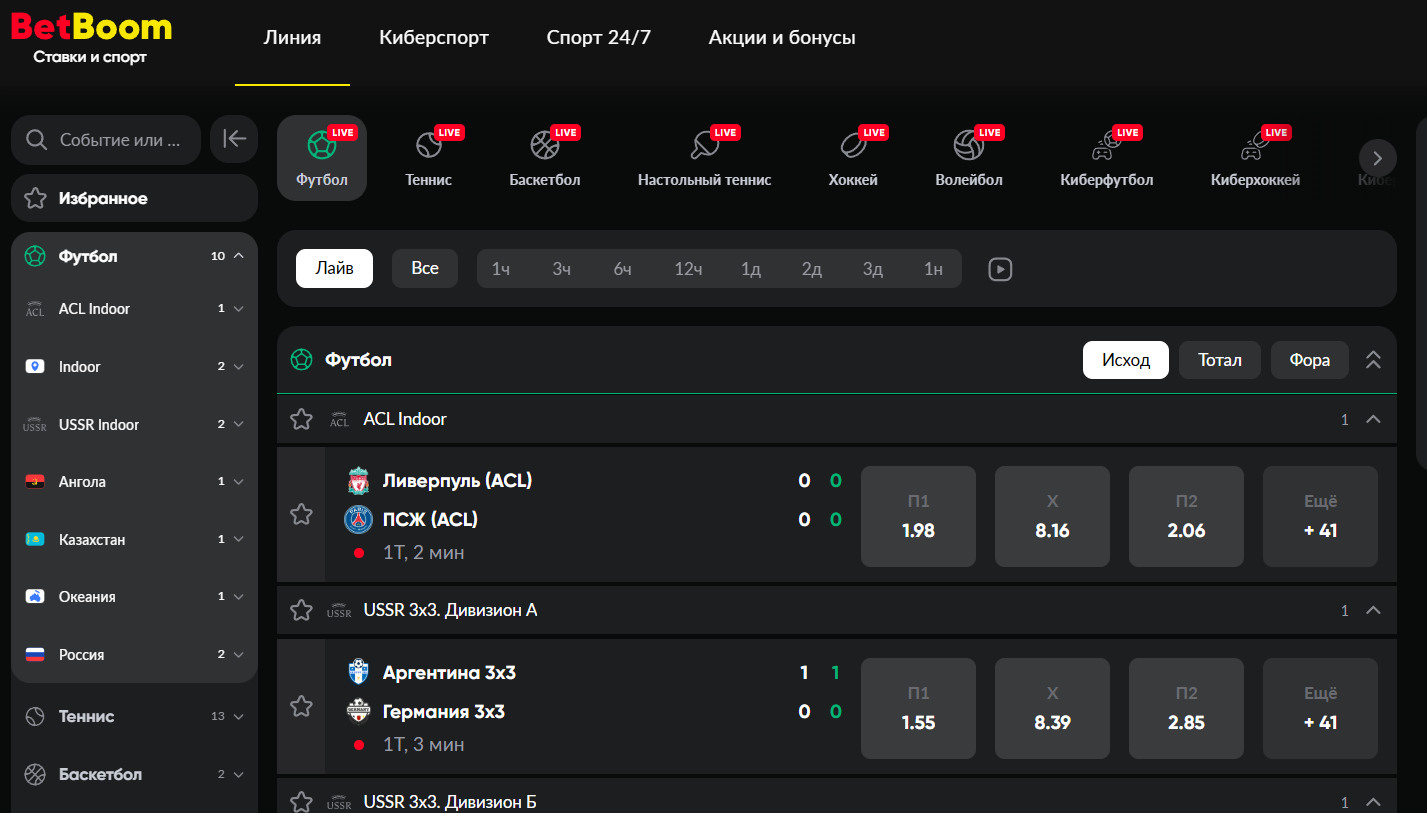1427x813 pixels.
Task: Favorite USSR 3x3 Дивизион Б league star
Action: (x=301, y=801)
